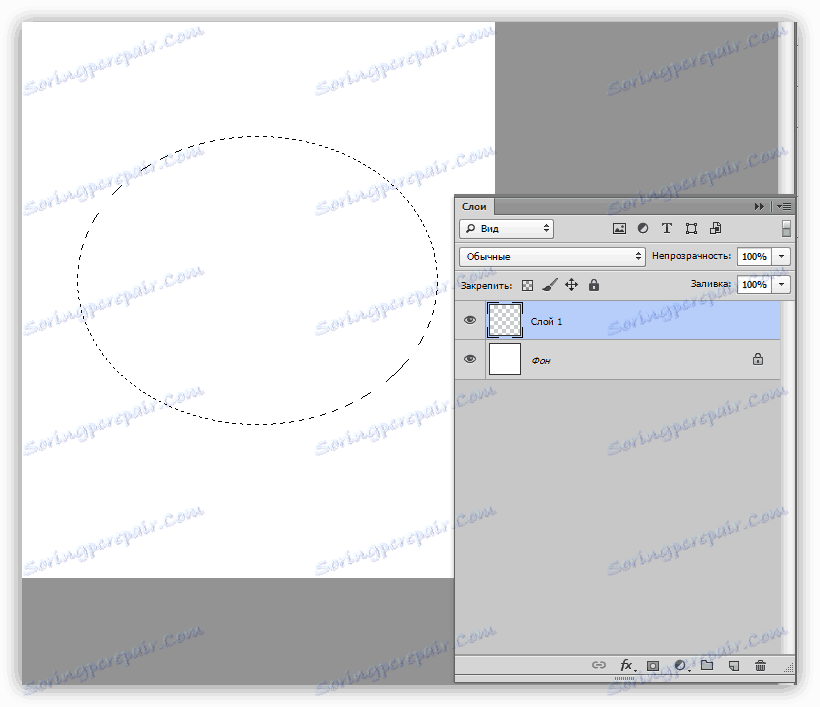Toggle the layer filtering switch

click(x=785, y=229)
